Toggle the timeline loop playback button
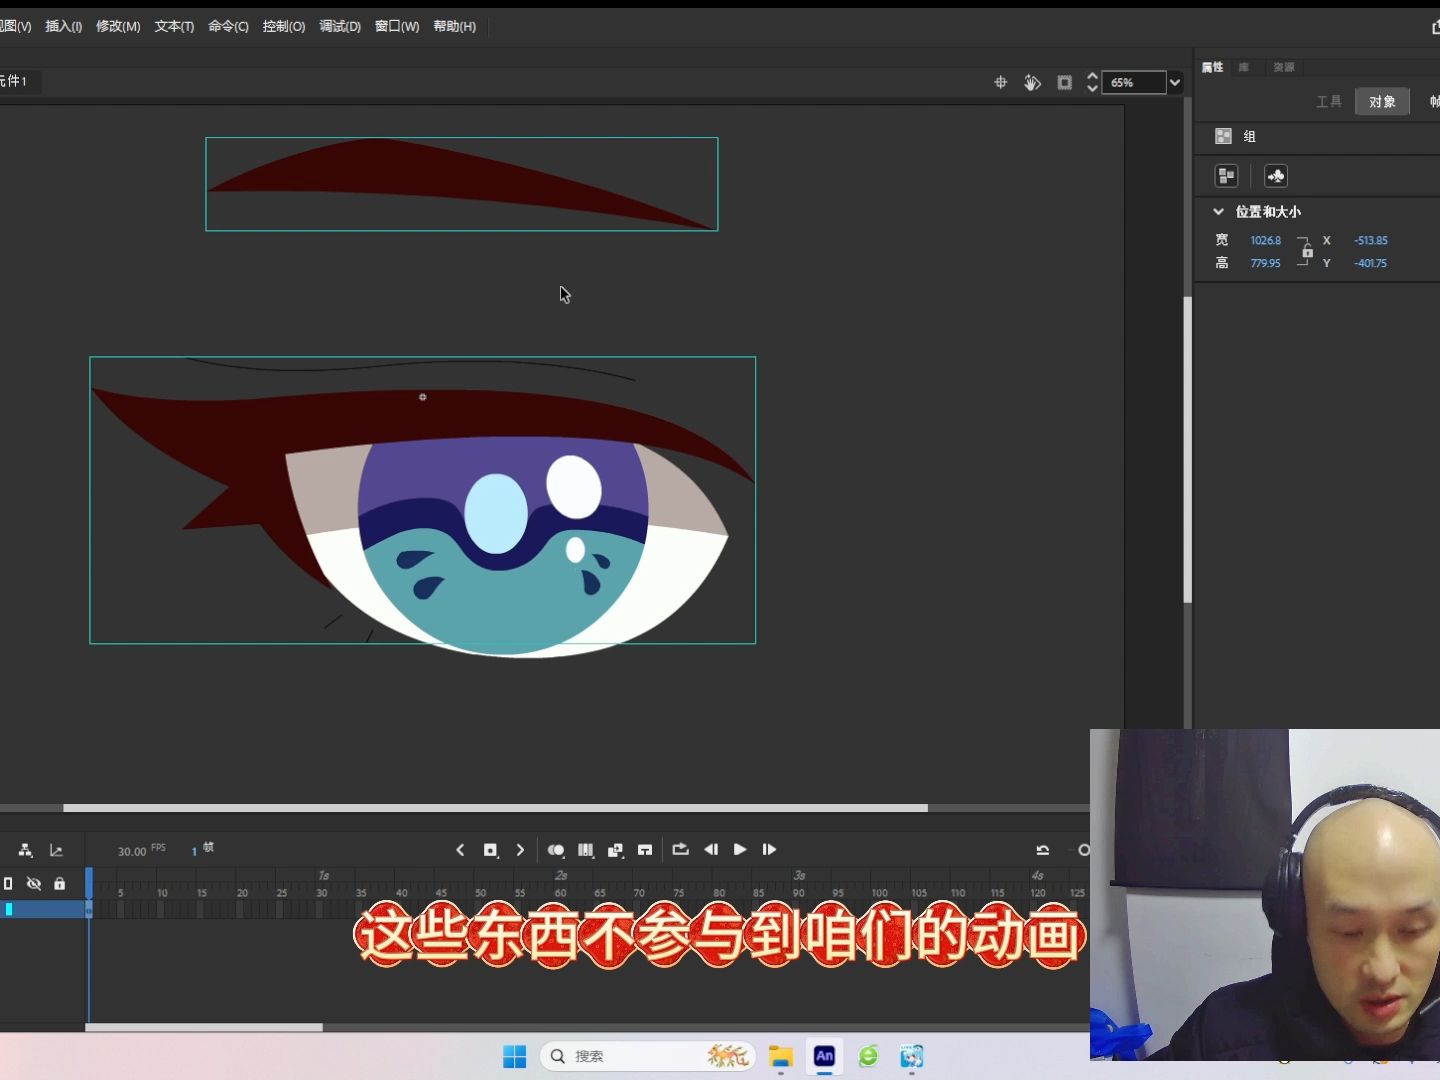The width and height of the screenshot is (1440, 1080). click(x=680, y=849)
